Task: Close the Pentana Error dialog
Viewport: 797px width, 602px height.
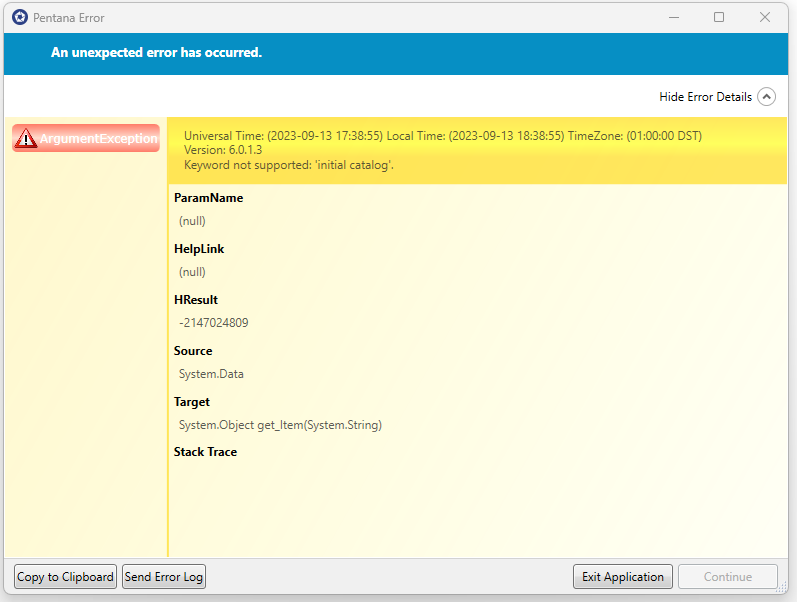Action: (x=765, y=17)
